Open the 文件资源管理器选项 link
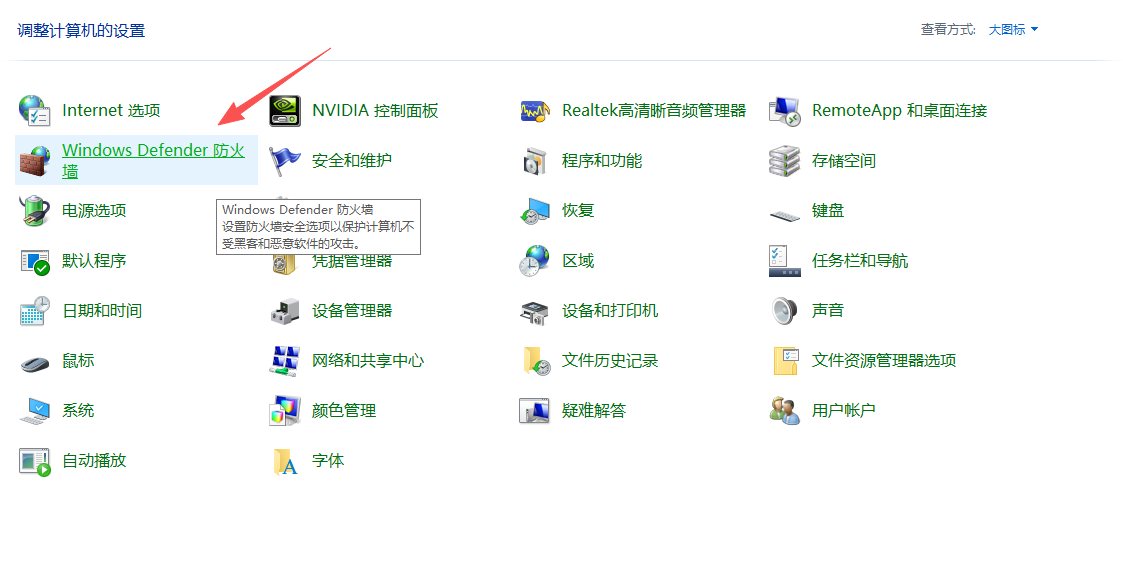The width and height of the screenshot is (1123, 567). (x=884, y=361)
